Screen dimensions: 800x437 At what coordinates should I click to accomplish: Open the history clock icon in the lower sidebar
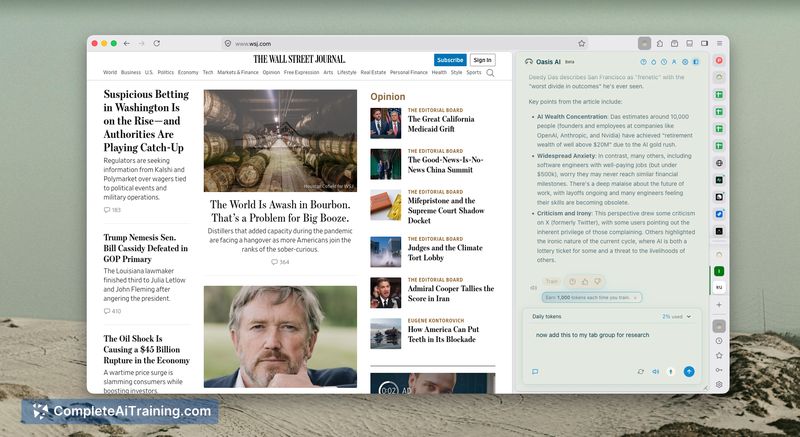pos(719,341)
